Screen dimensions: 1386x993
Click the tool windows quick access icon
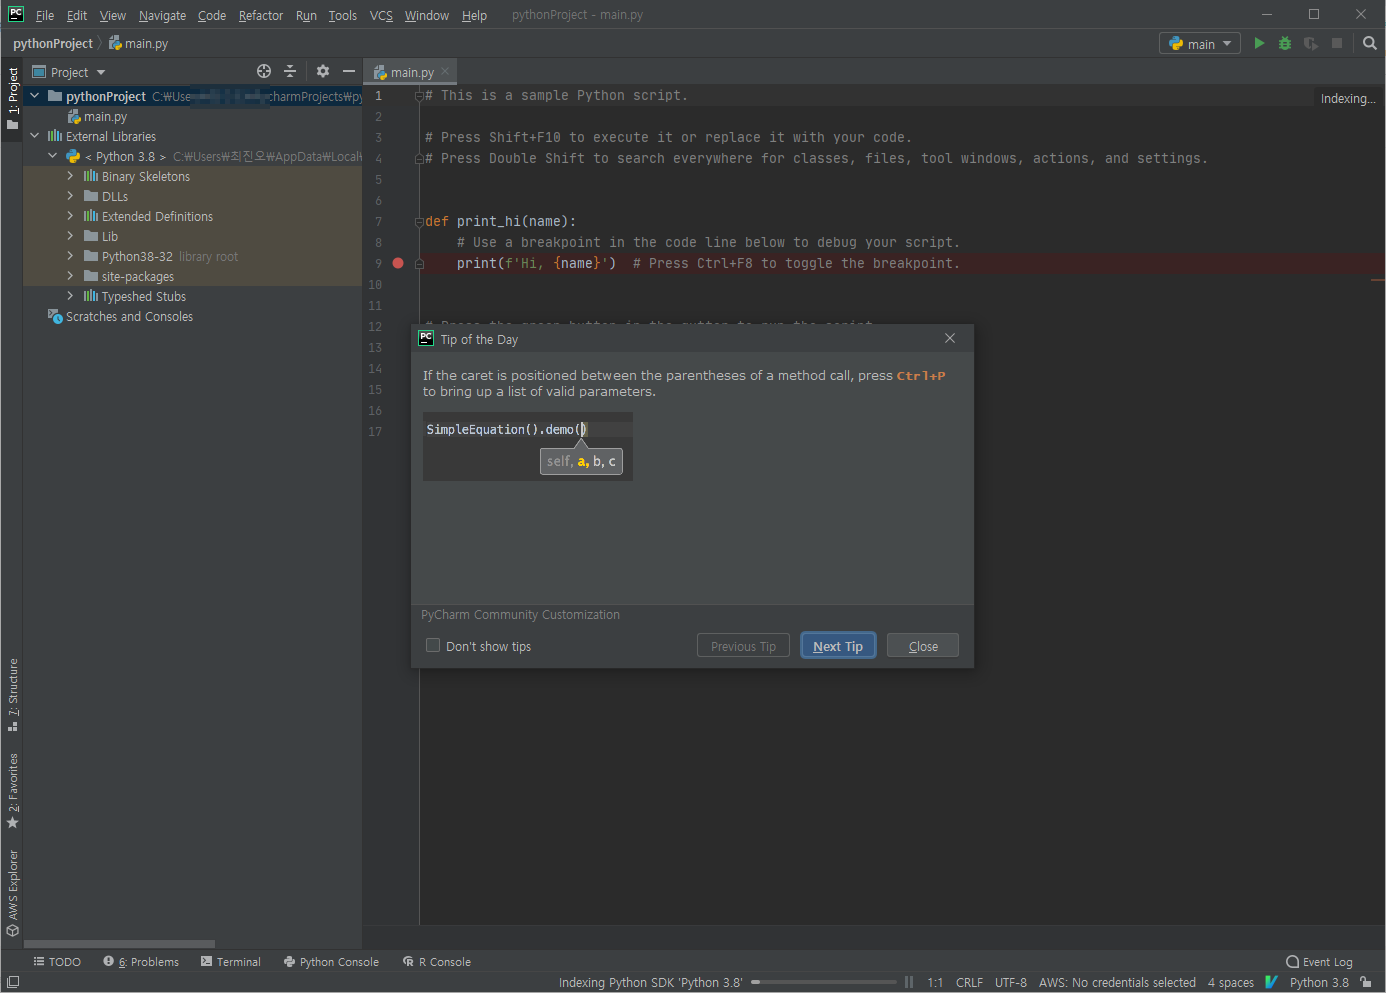13,982
